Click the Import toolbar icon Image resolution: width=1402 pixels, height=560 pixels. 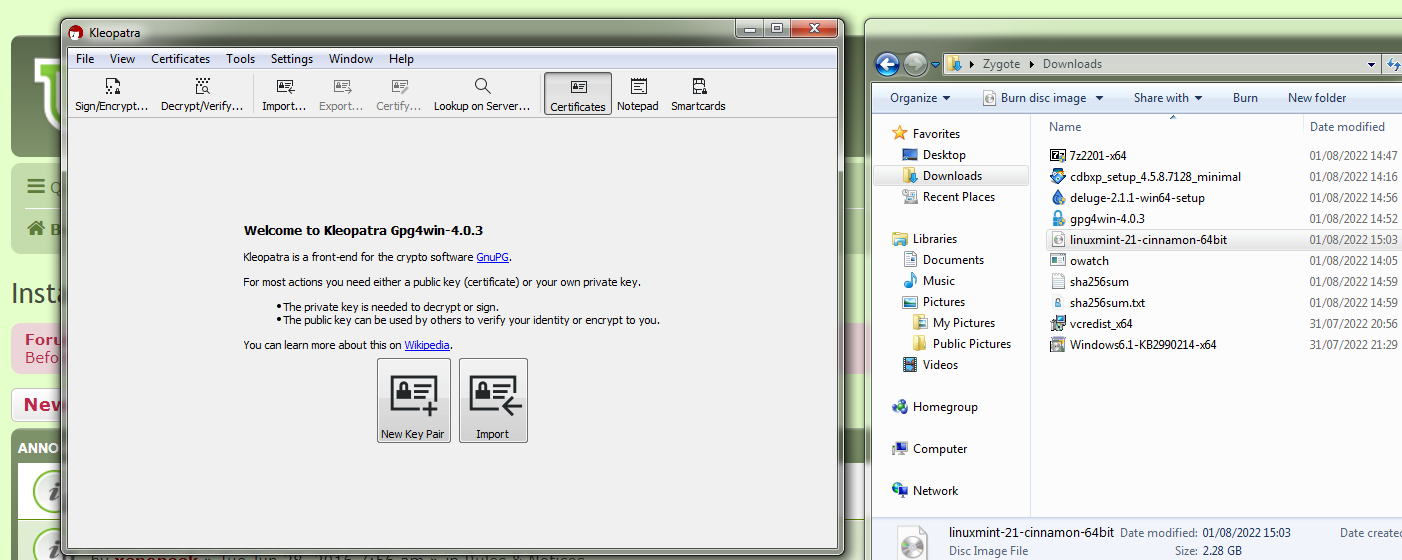pos(284,94)
